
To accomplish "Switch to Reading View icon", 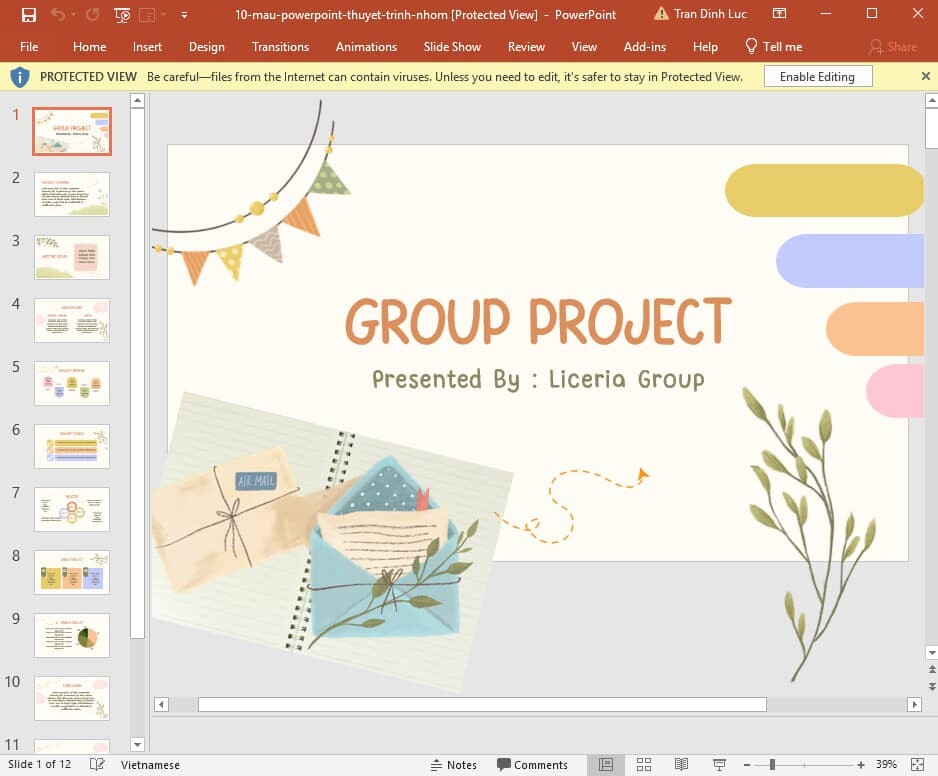I will (681, 764).
